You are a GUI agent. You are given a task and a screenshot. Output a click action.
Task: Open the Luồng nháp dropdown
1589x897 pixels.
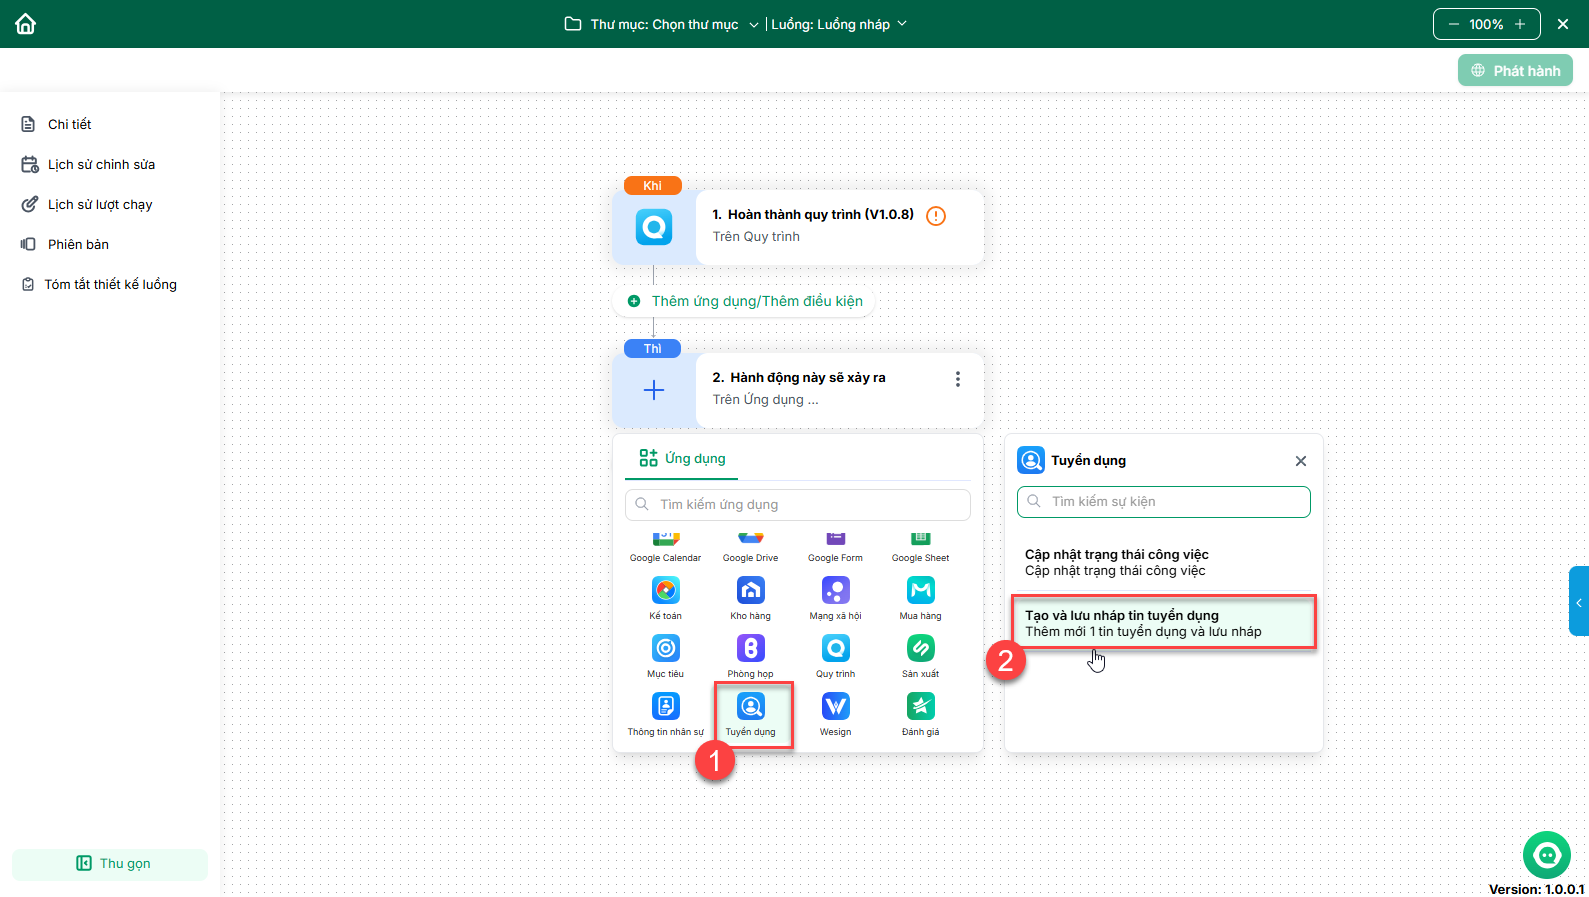coord(839,24)
